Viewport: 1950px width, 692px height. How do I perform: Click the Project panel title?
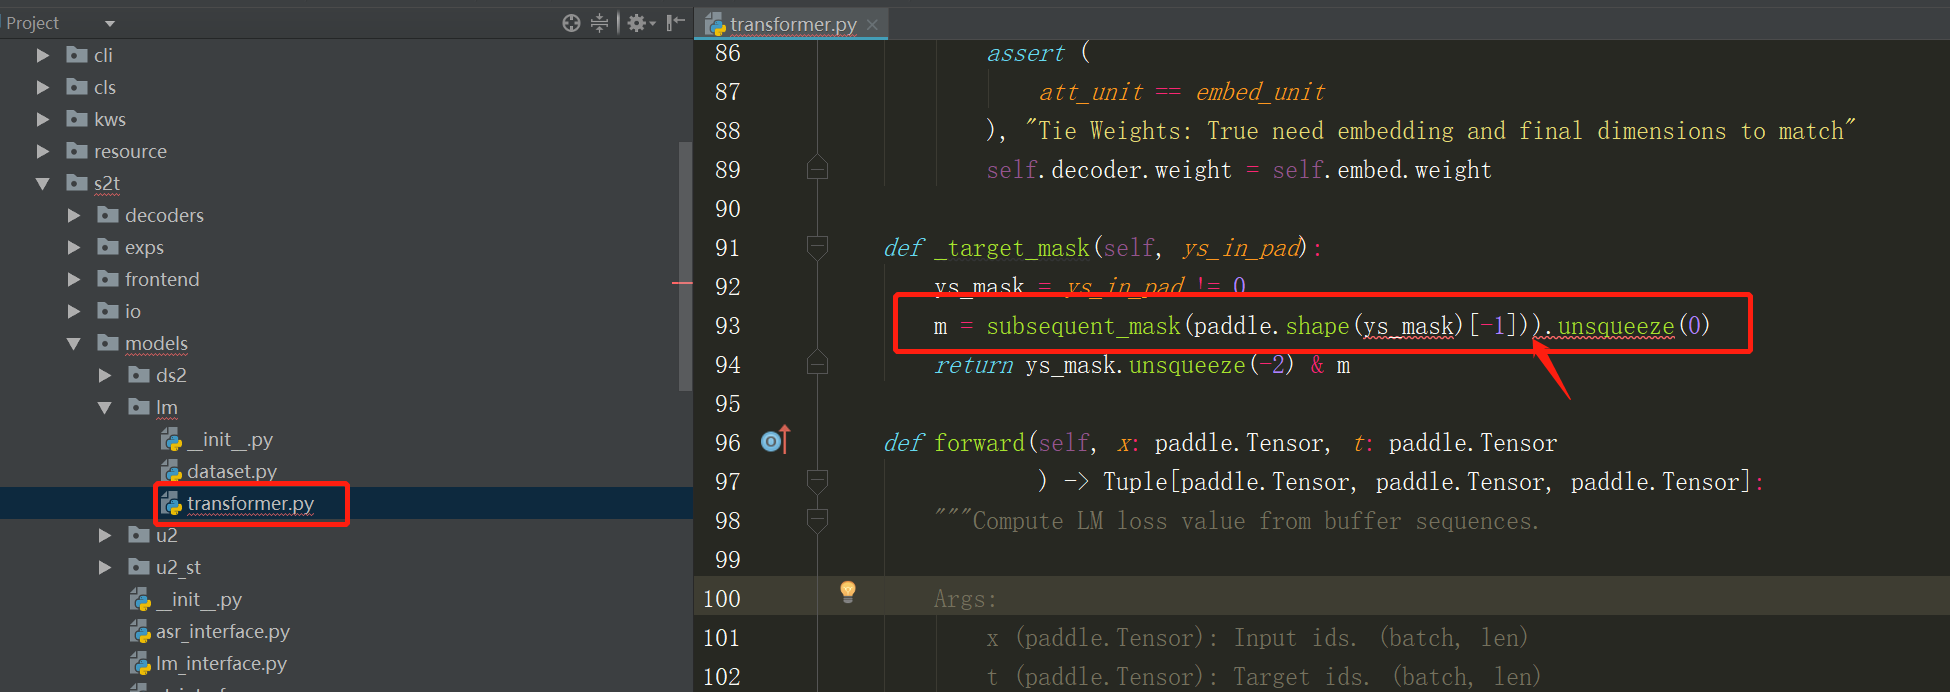click(x=33, y=23)
